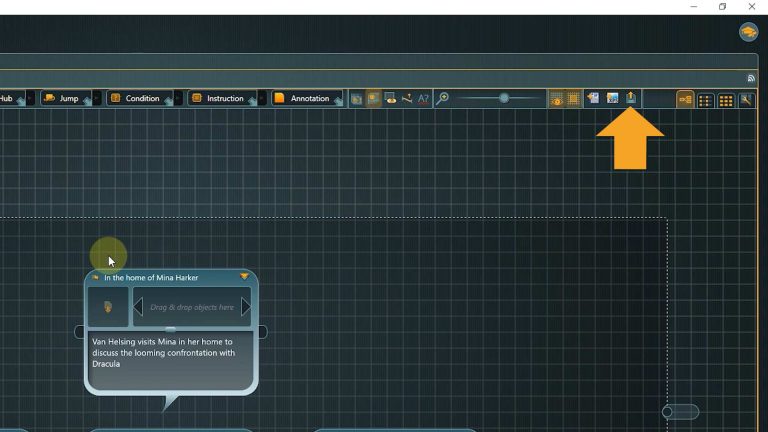Restore down the application window
This screenshot has height=432, width=768.
(722, 7)
